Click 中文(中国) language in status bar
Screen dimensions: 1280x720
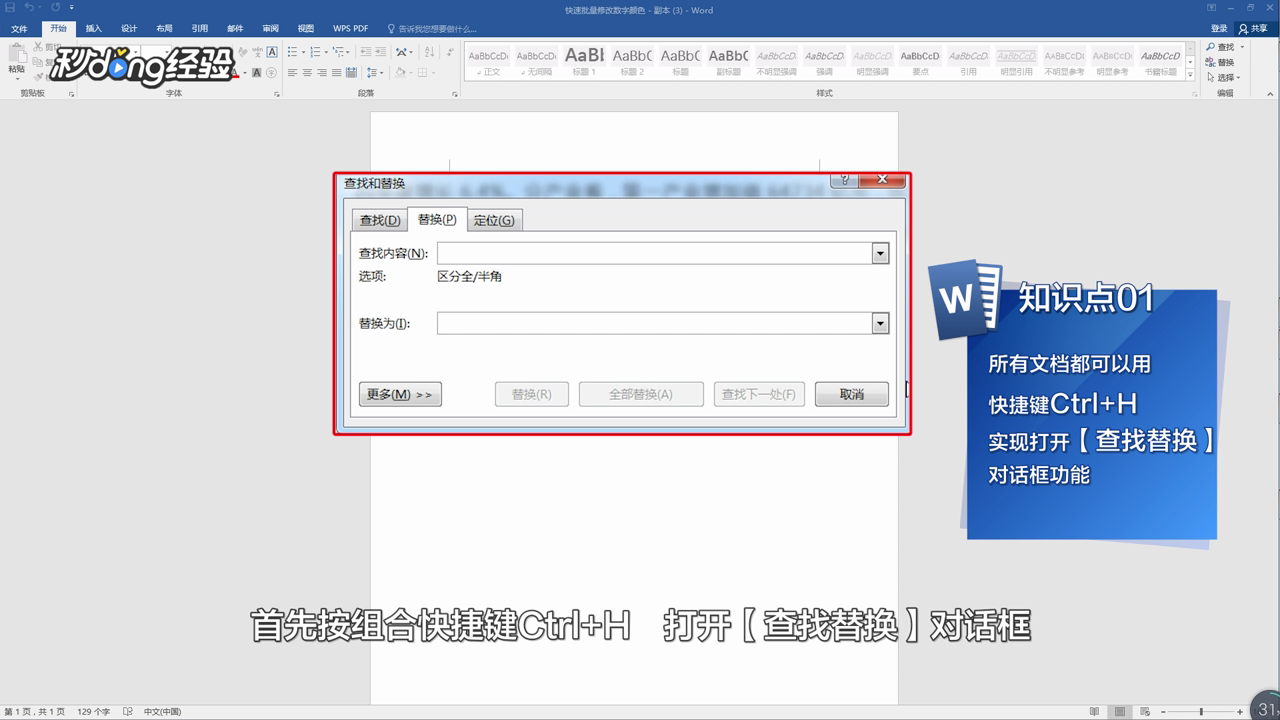tap(162, 712)
